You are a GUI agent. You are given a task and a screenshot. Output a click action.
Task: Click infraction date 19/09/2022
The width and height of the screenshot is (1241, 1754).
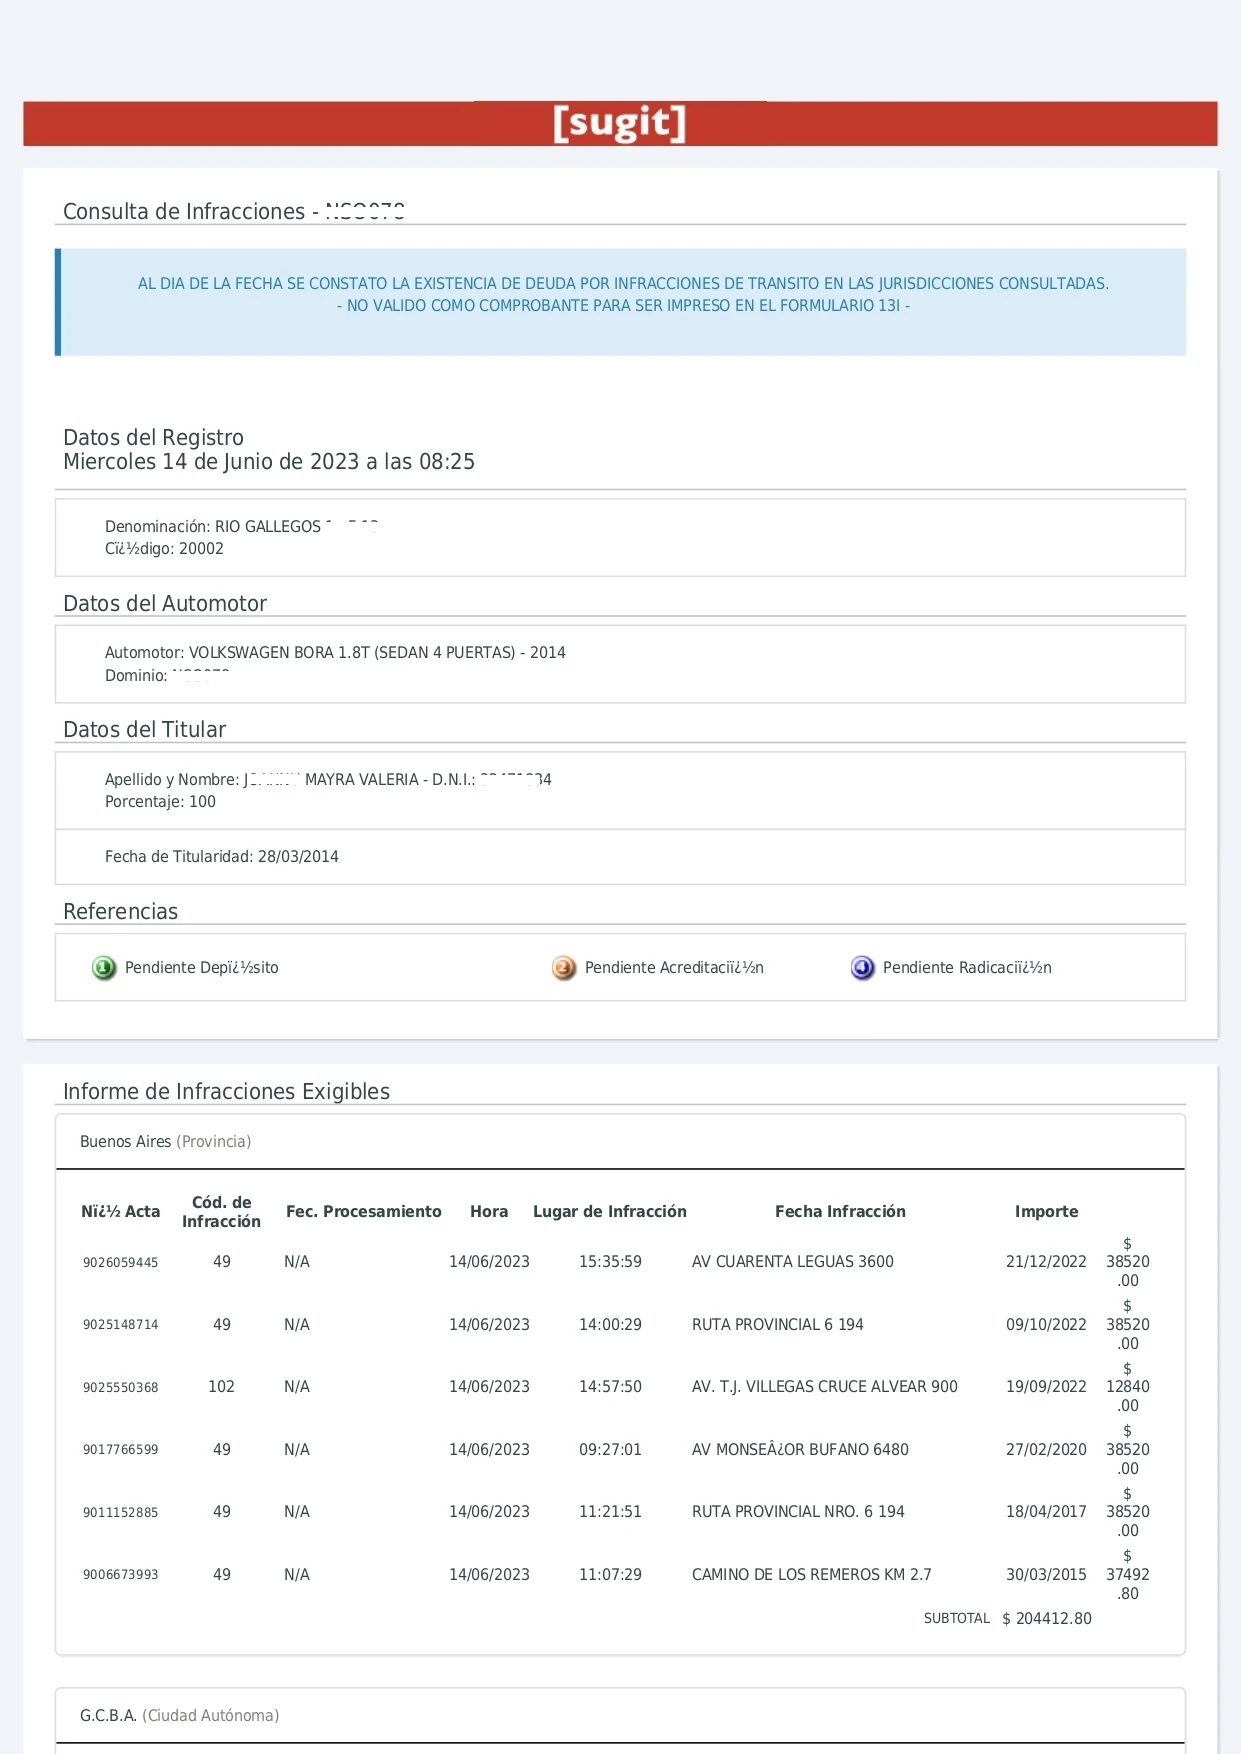point(1046,1387)
